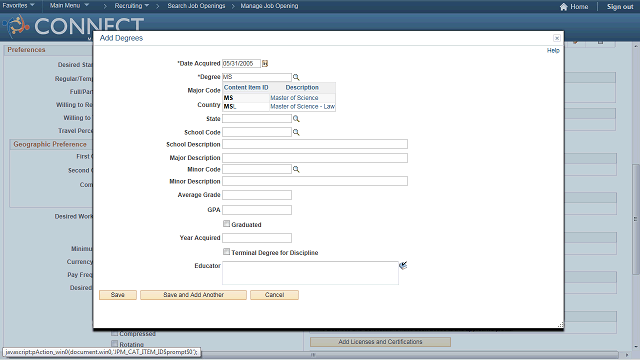Open the Recruiting menu dropdown
Viewport: 640px width, 360px height.
point(131,6)
